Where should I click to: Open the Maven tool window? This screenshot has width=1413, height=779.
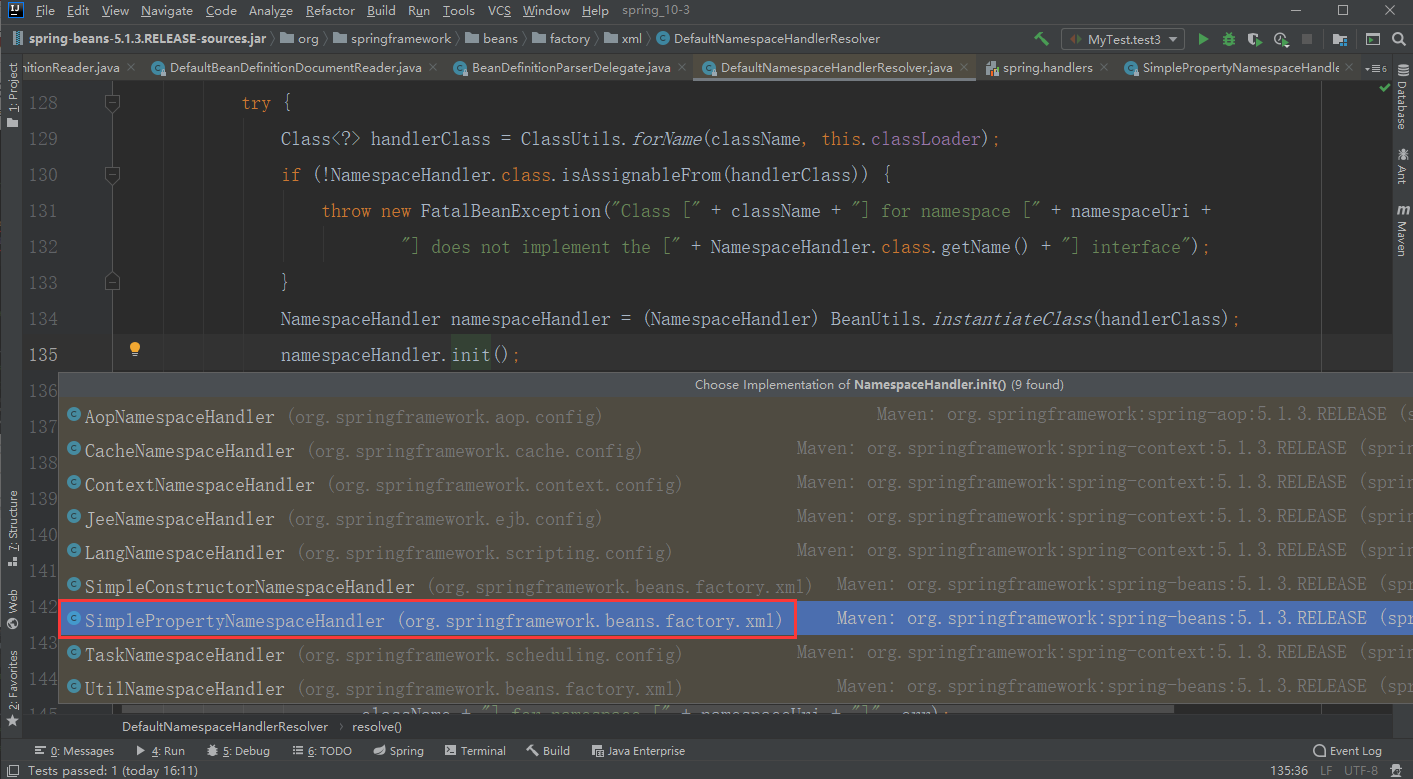click(1402, 232)
